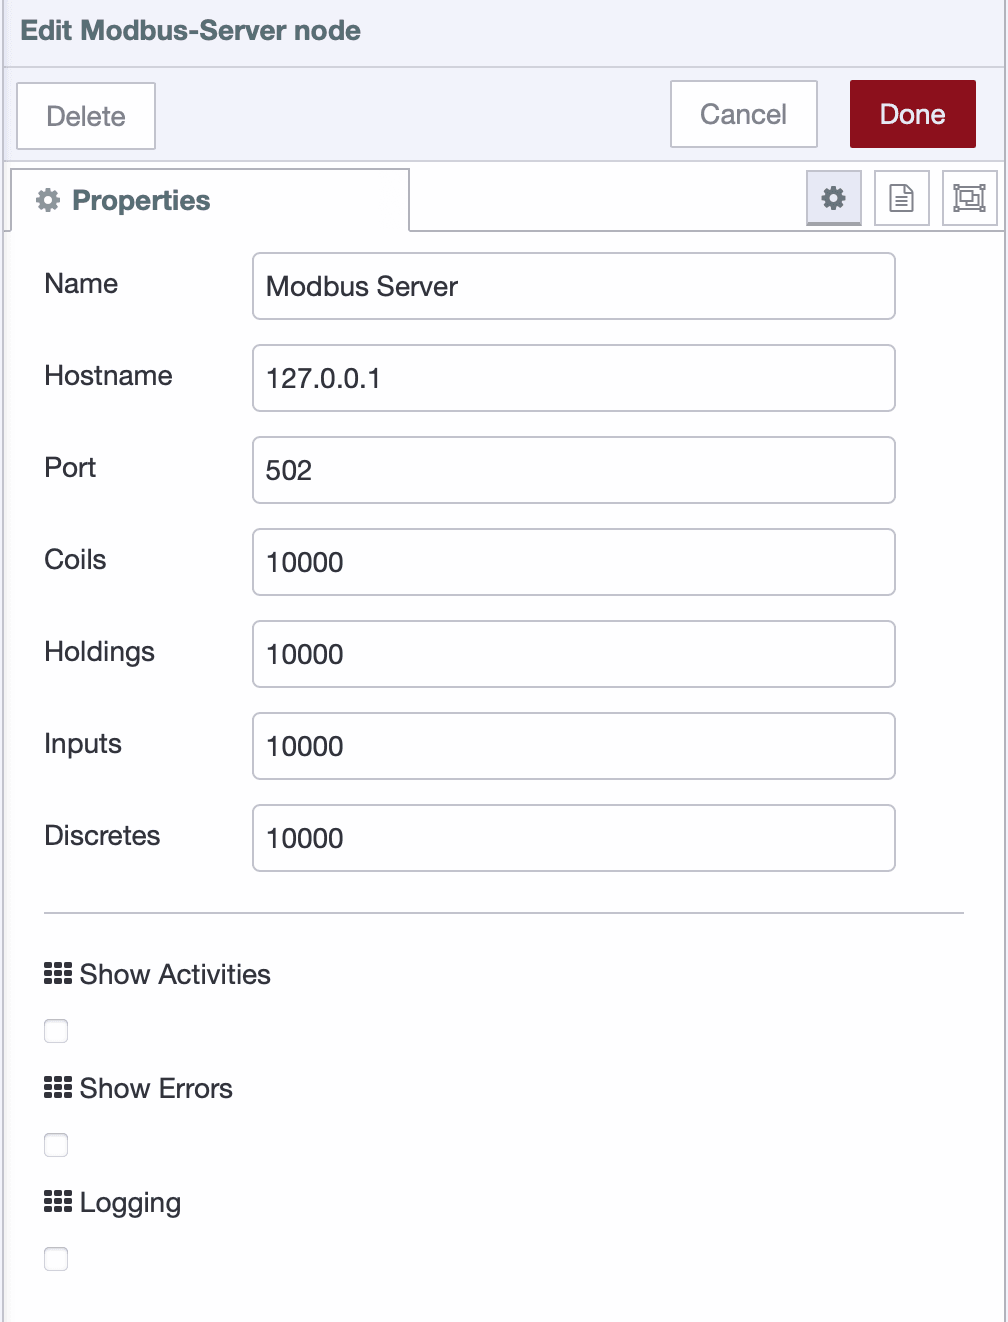The height and width of the screenshot is (1322, 1008).
Task: Select the Port input showing 502
Action: pos(573,470)
